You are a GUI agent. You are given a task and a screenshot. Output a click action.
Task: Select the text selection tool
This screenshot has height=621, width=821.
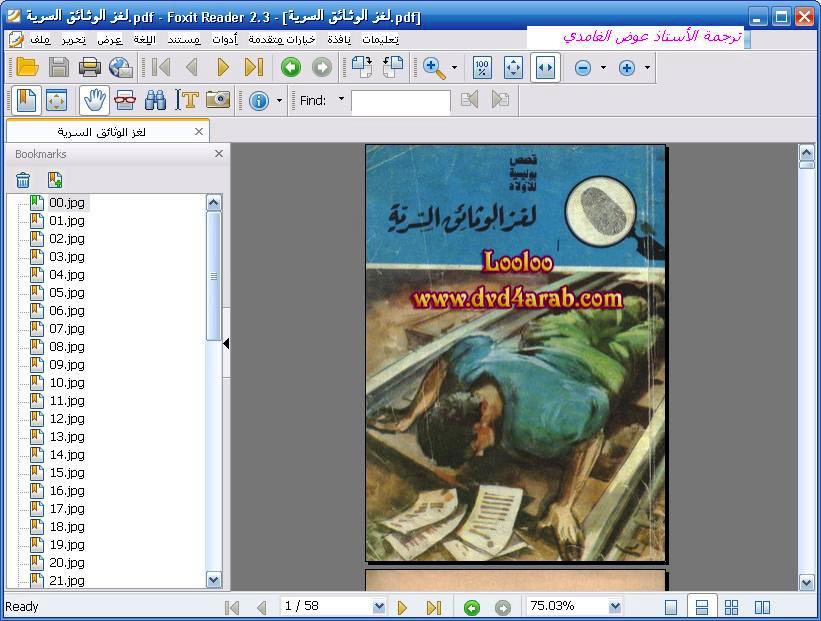coord(187,100)
